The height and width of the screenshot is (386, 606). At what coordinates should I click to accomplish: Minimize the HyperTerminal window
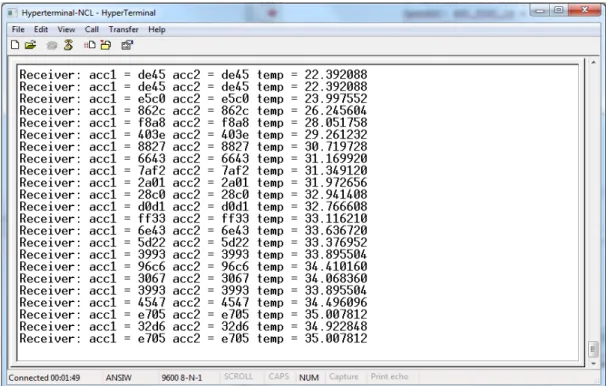[540, 10]
